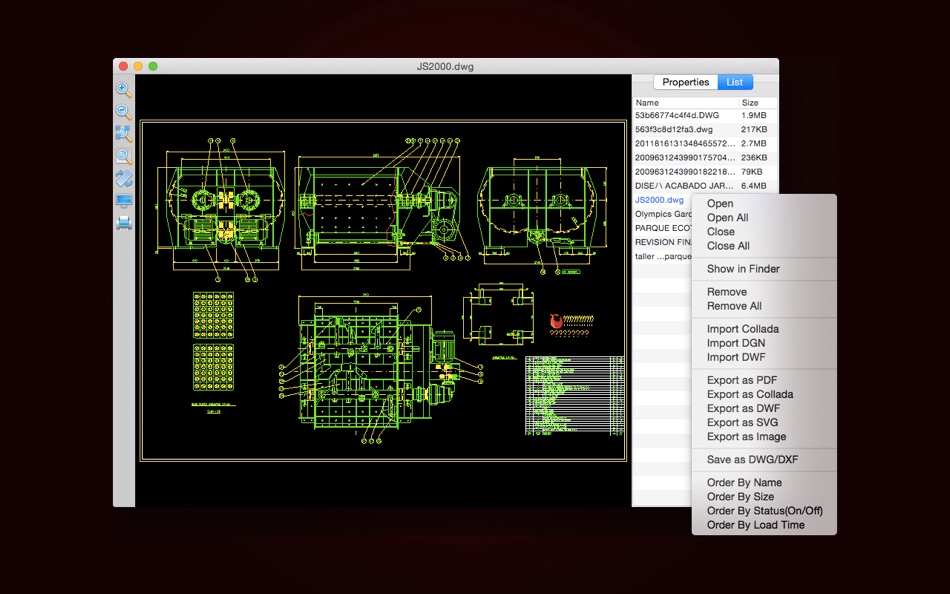Viewport: 950px width, 594px height.
Task: Select 563f3c8d12fa3.dwg in file list
Action: pos(674,129)
